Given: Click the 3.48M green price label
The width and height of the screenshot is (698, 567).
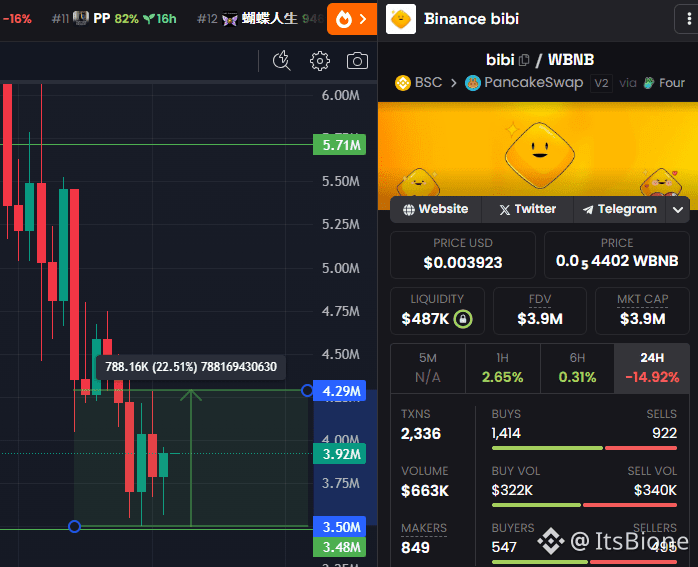Looking at the screenshot, I should tap(340, 547).
